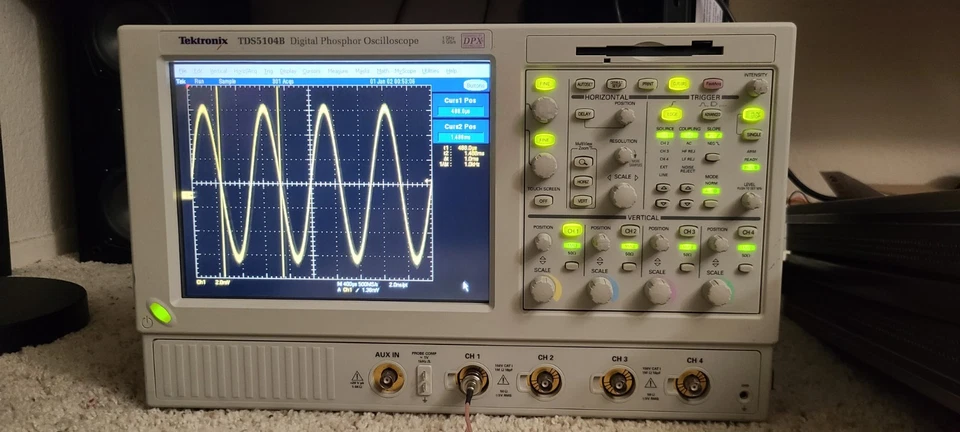Push the trigger ADVANCED button

(711, 114)
